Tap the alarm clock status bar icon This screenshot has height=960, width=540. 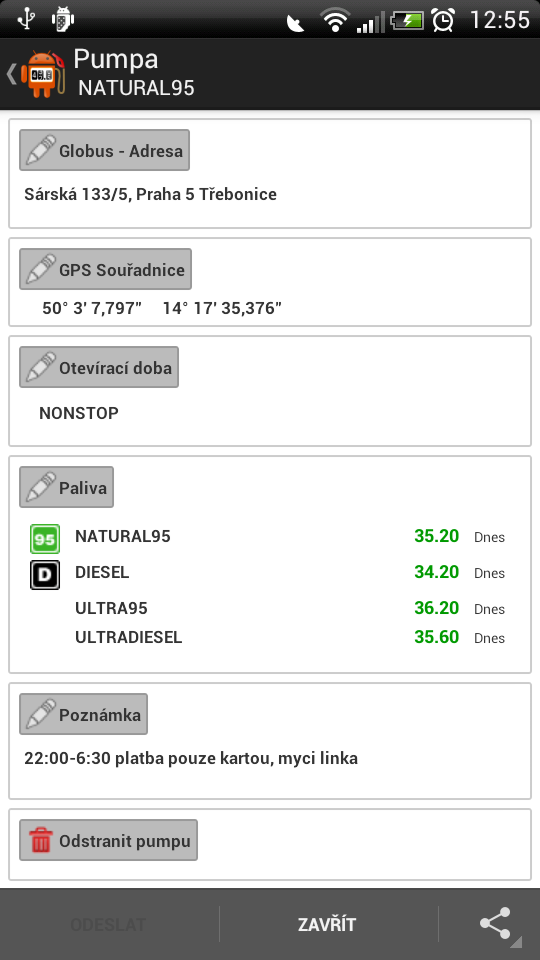(443, 20)
